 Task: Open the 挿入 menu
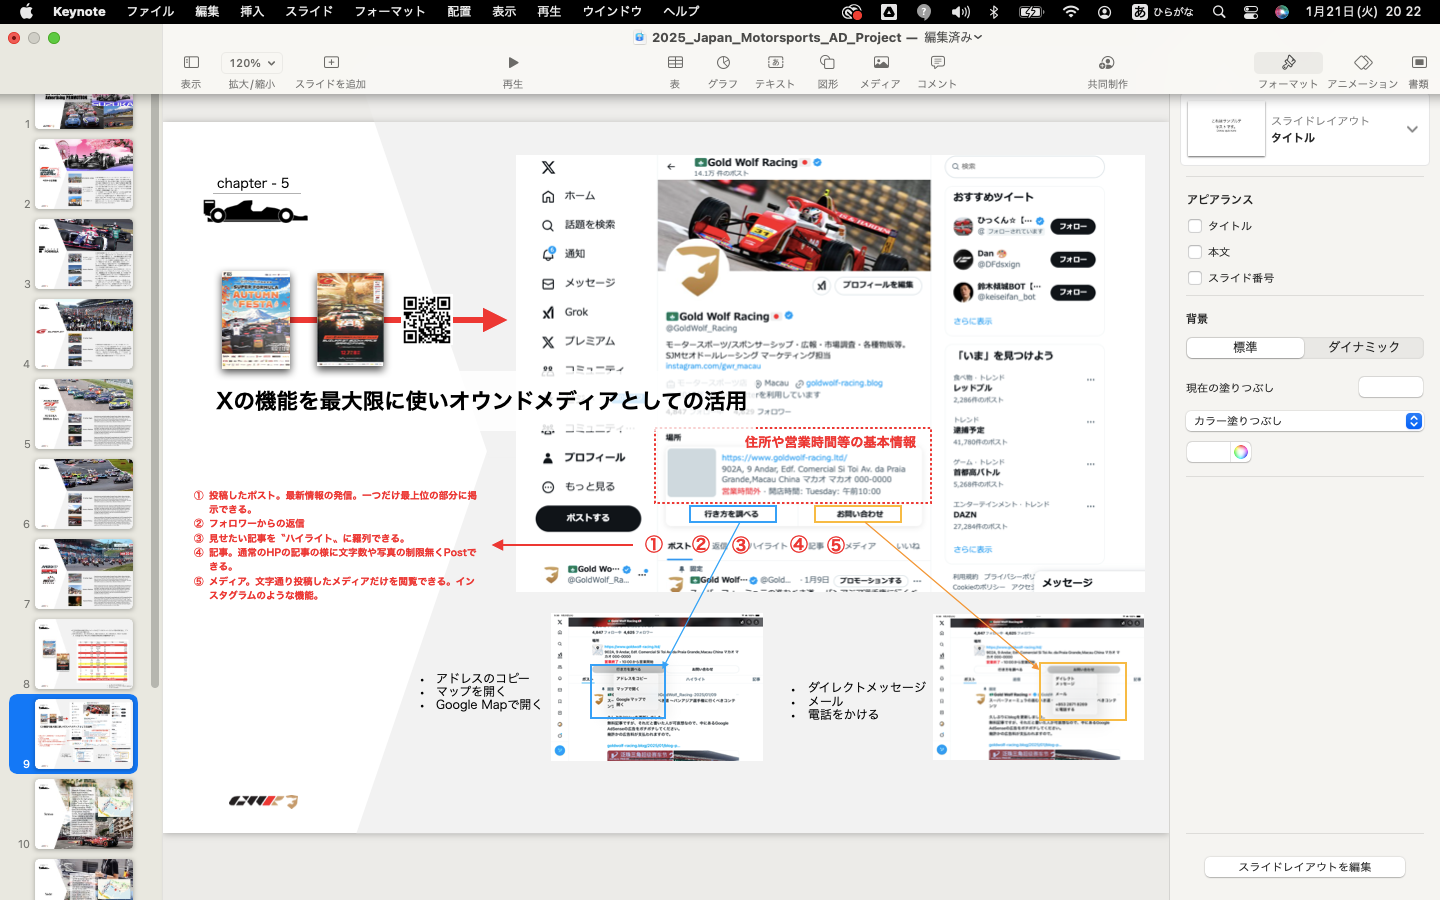coord(252,12)
